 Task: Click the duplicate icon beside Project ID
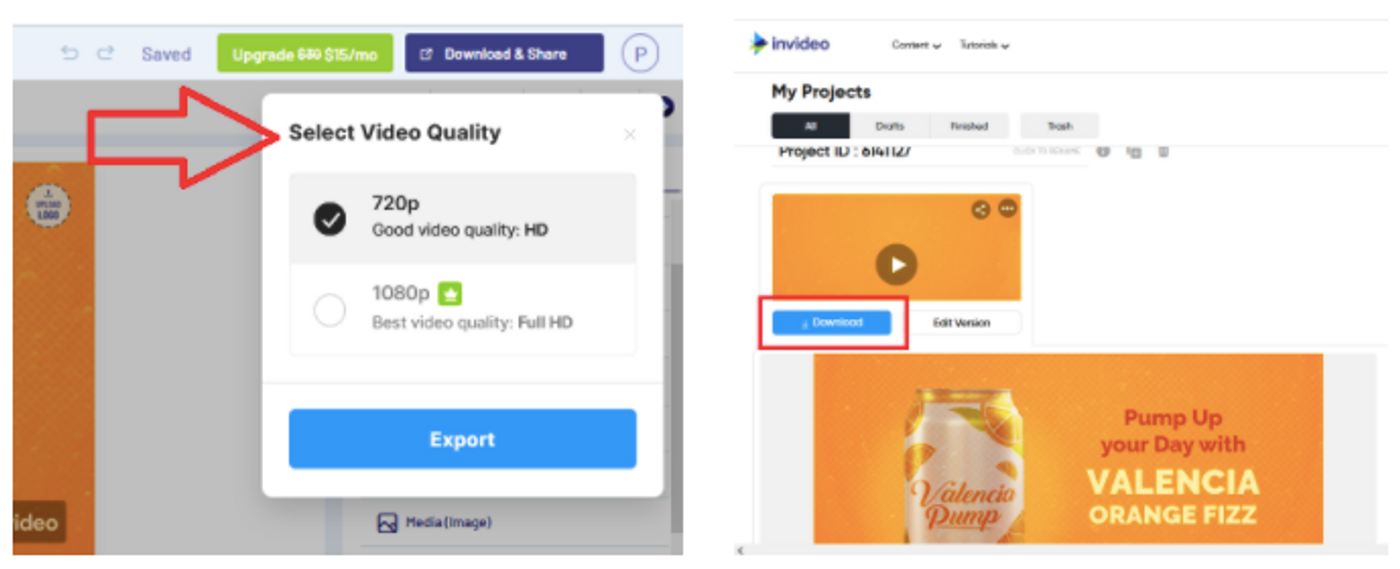click(x=1134, y=152)
